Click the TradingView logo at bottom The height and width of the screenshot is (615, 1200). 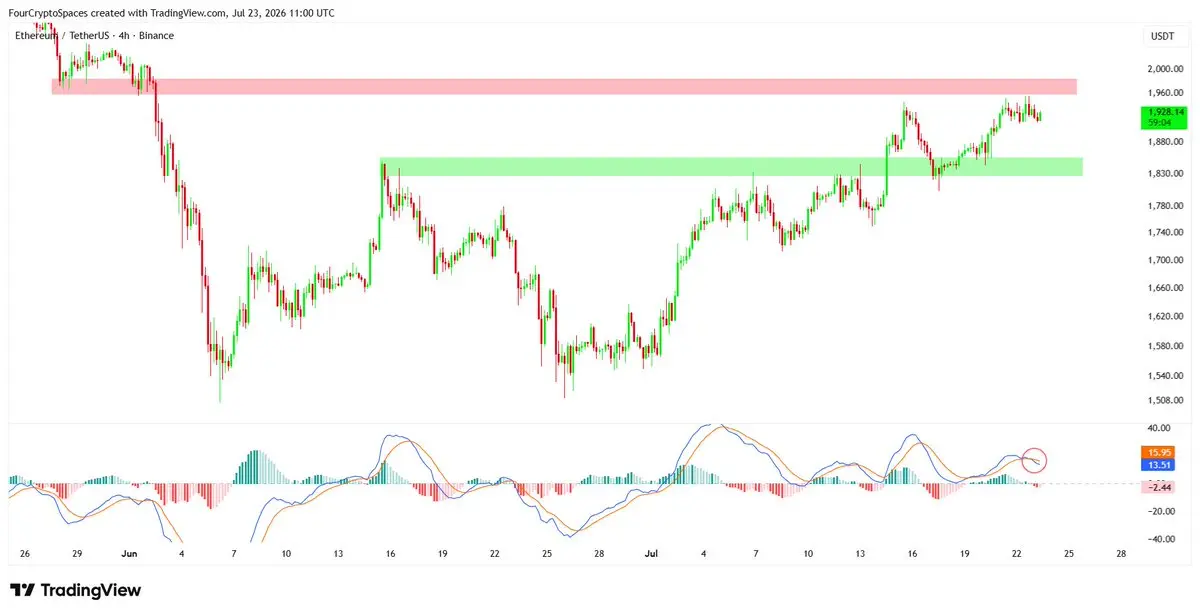tap(75, 591)
